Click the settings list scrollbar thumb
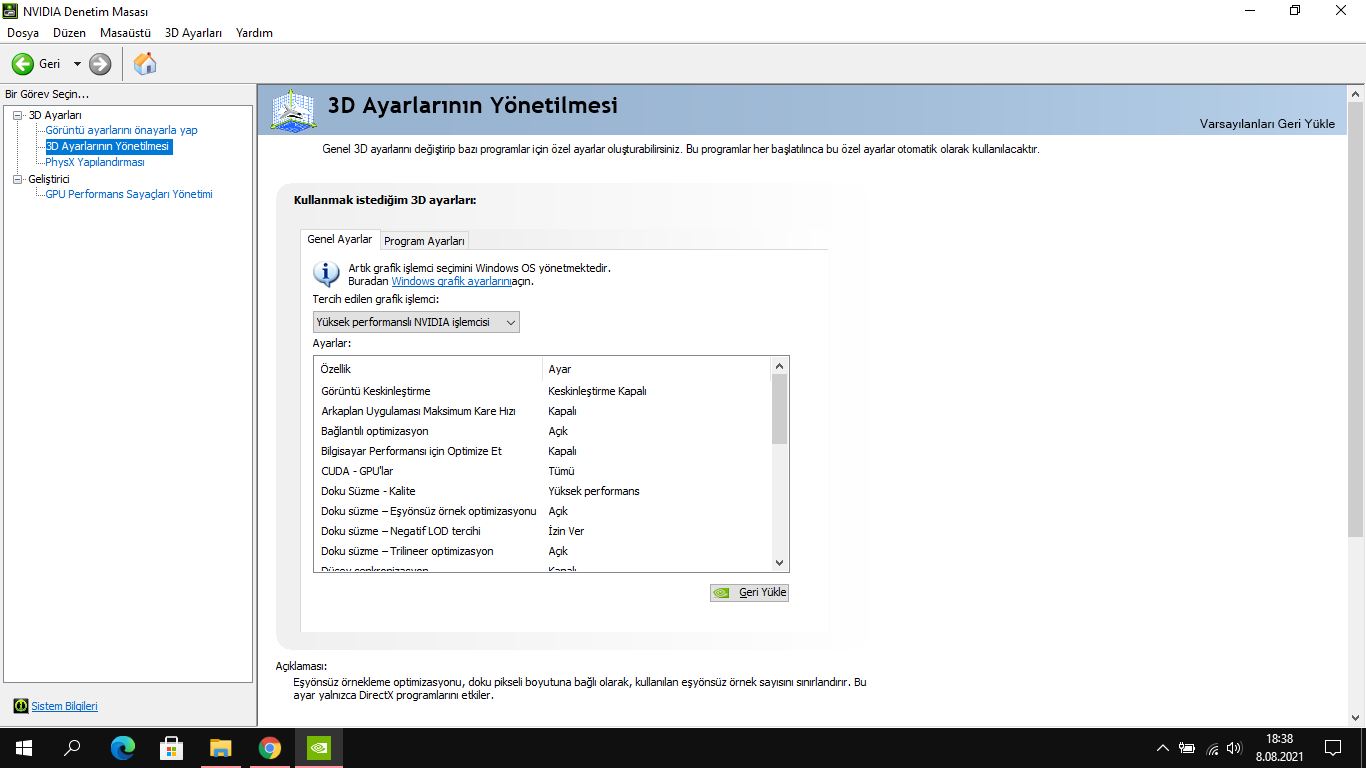1366x768 pixels. pos(780,409)
